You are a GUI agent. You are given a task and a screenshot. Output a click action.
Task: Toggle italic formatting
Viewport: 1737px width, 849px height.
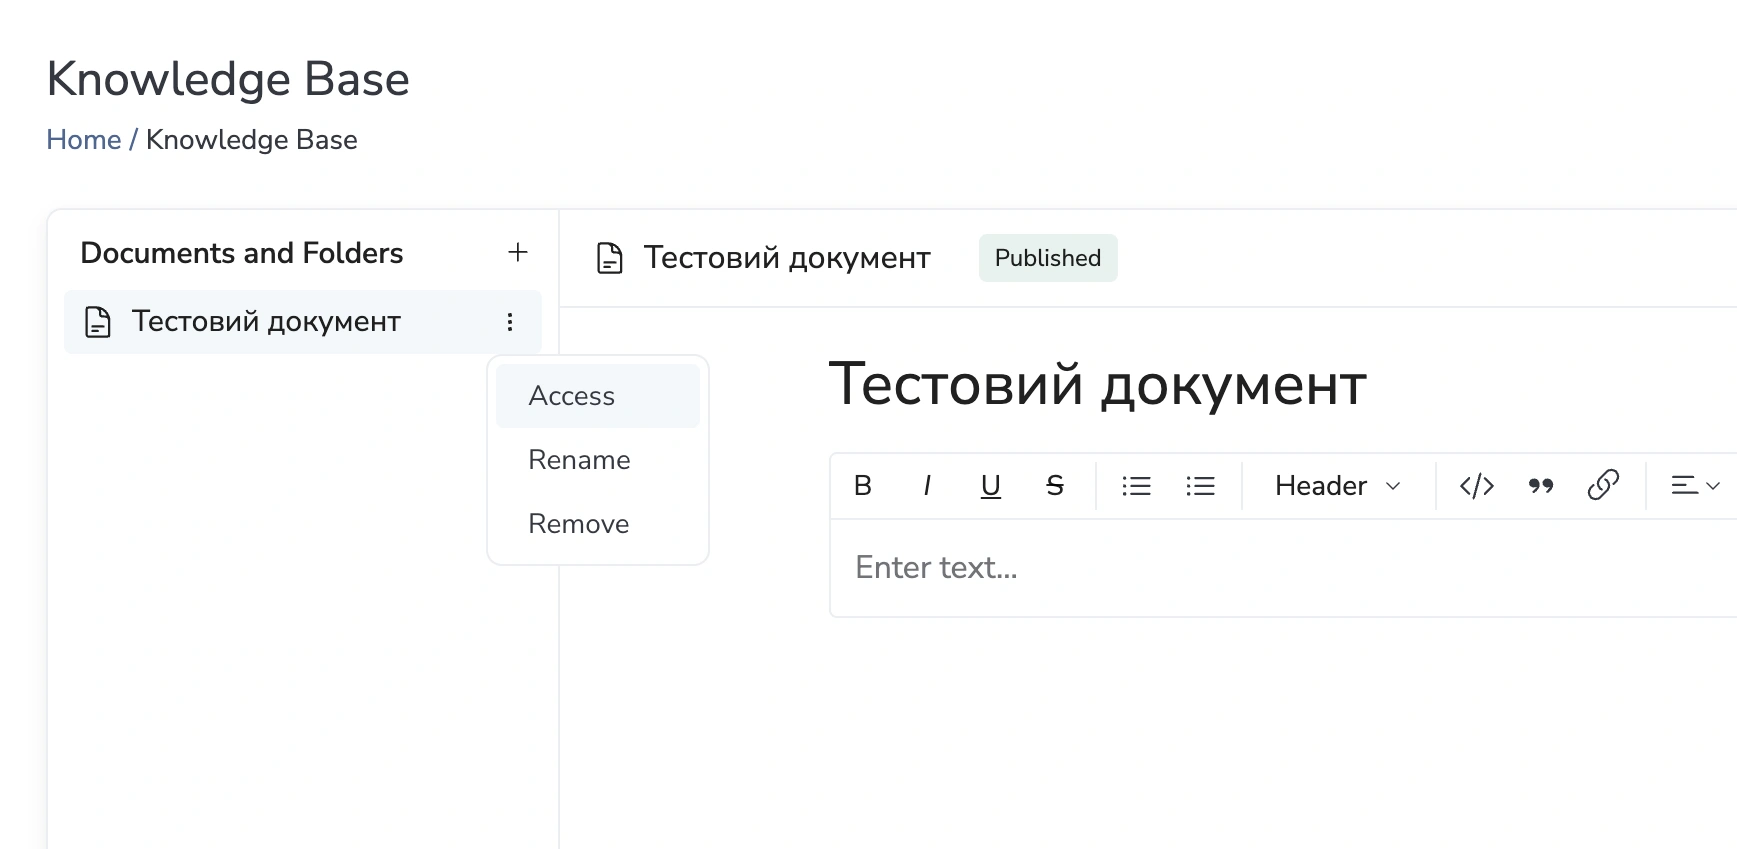[x=927, y=486]
